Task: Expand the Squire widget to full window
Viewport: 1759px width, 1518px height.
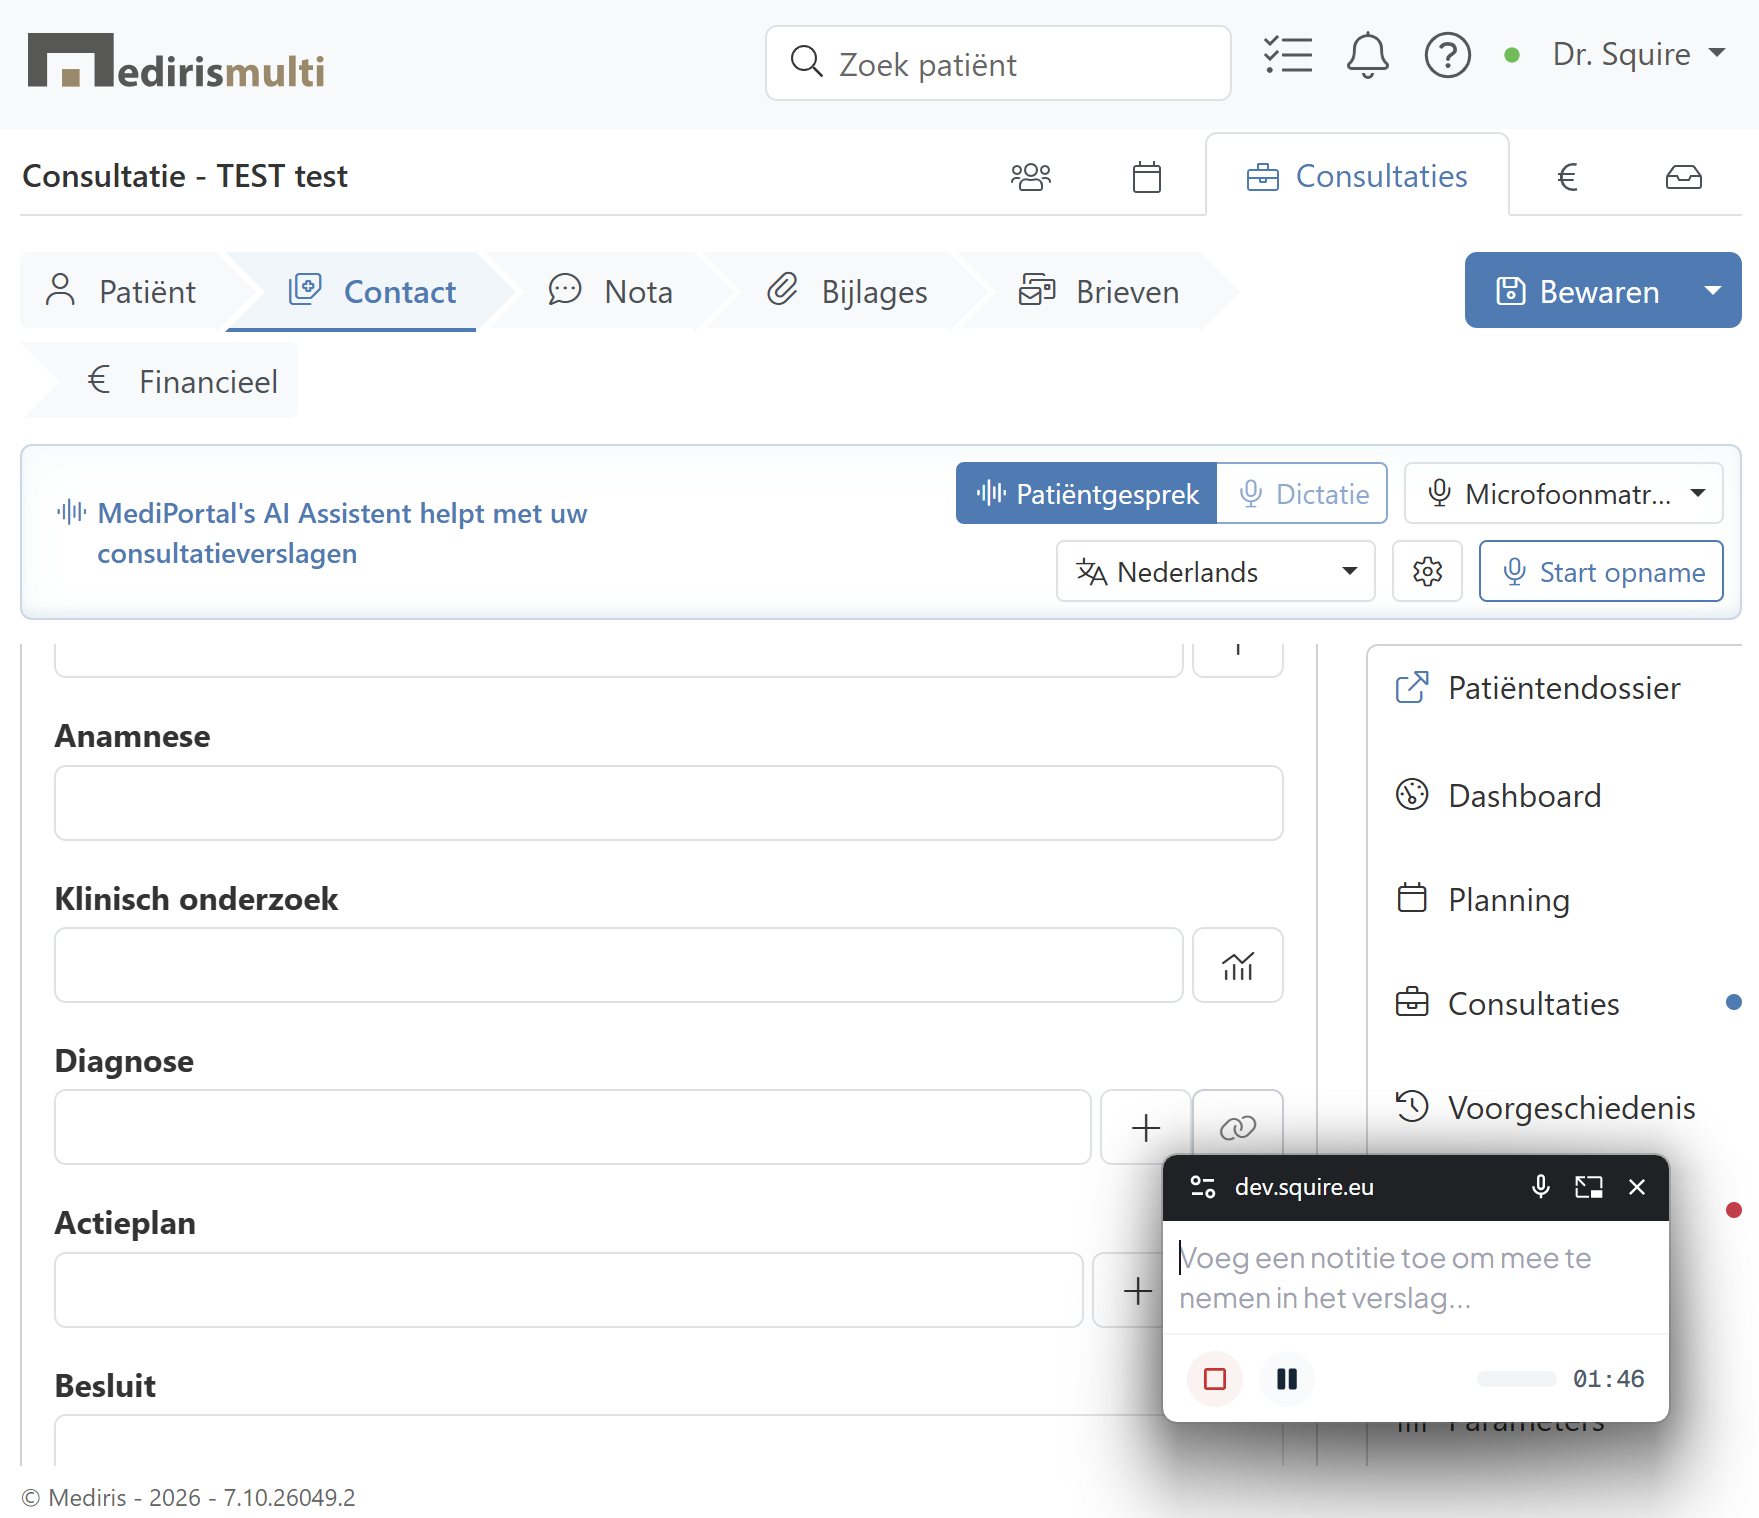Action: coord(1588,1187)
